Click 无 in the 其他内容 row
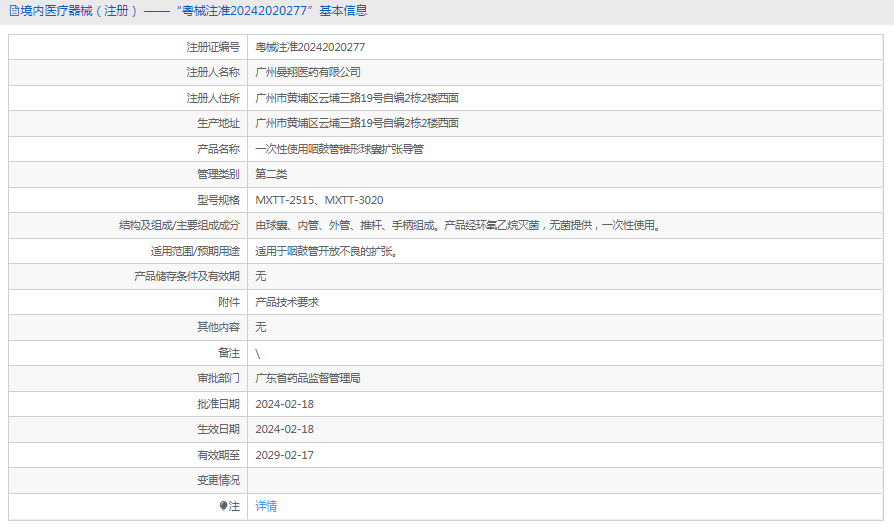Screen dimensions: 894x527 [x=261, y=327]
